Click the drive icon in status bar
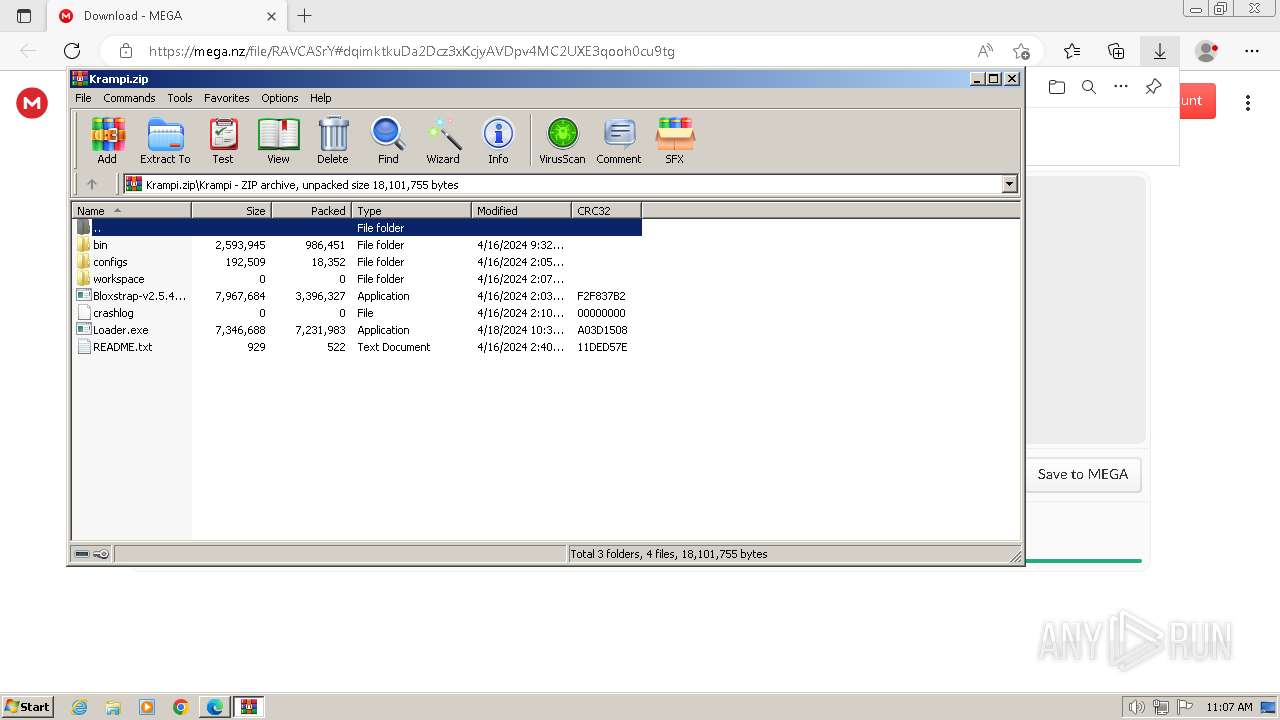 coord(82,554)
